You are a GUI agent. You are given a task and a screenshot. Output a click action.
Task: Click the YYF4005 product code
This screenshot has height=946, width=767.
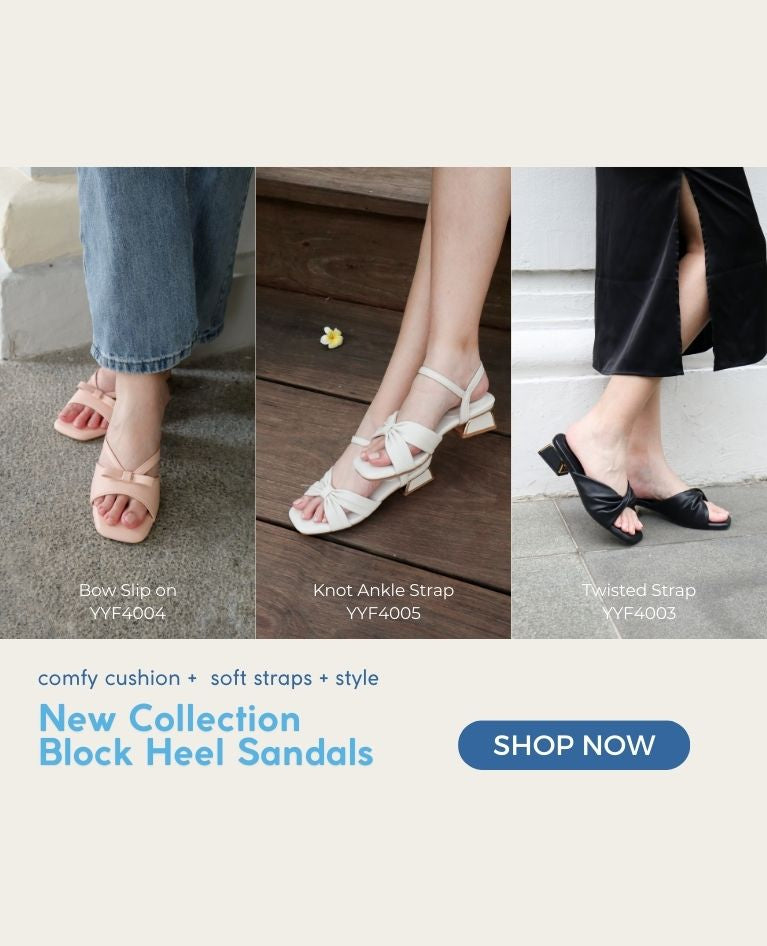383,613
